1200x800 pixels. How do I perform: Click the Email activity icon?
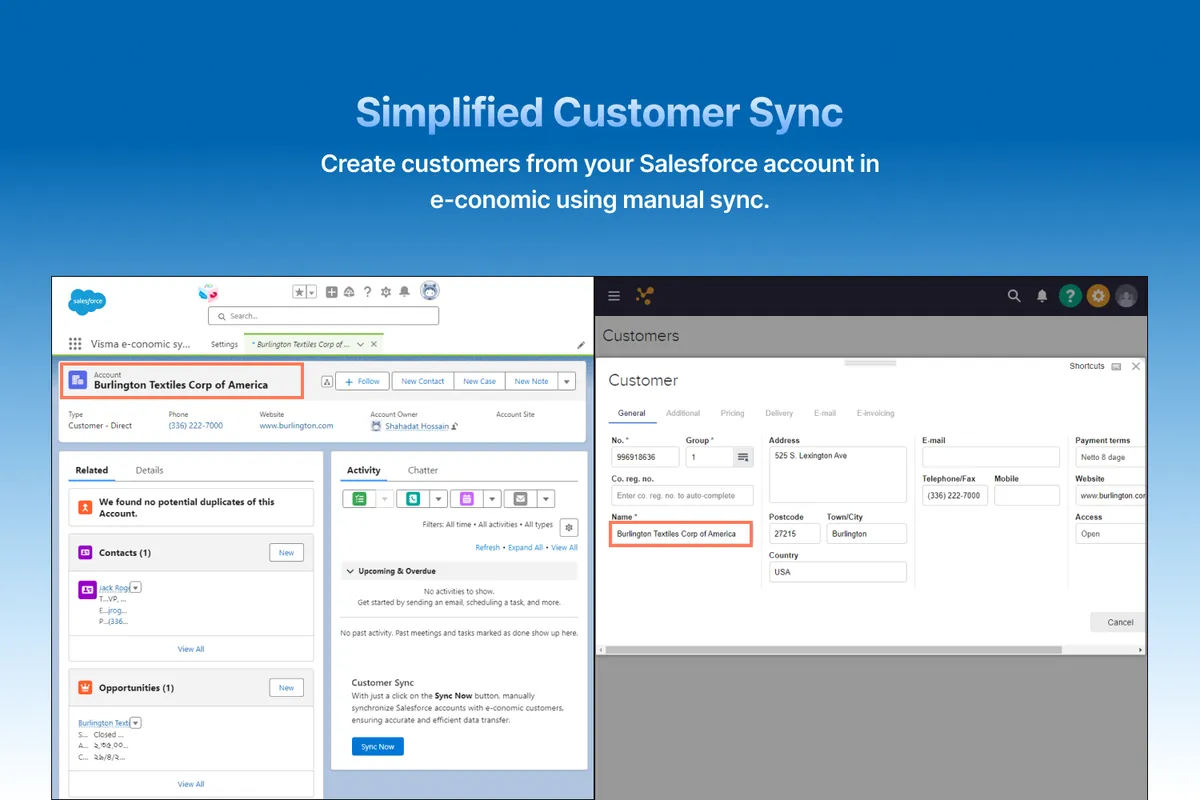coord(521,498)
